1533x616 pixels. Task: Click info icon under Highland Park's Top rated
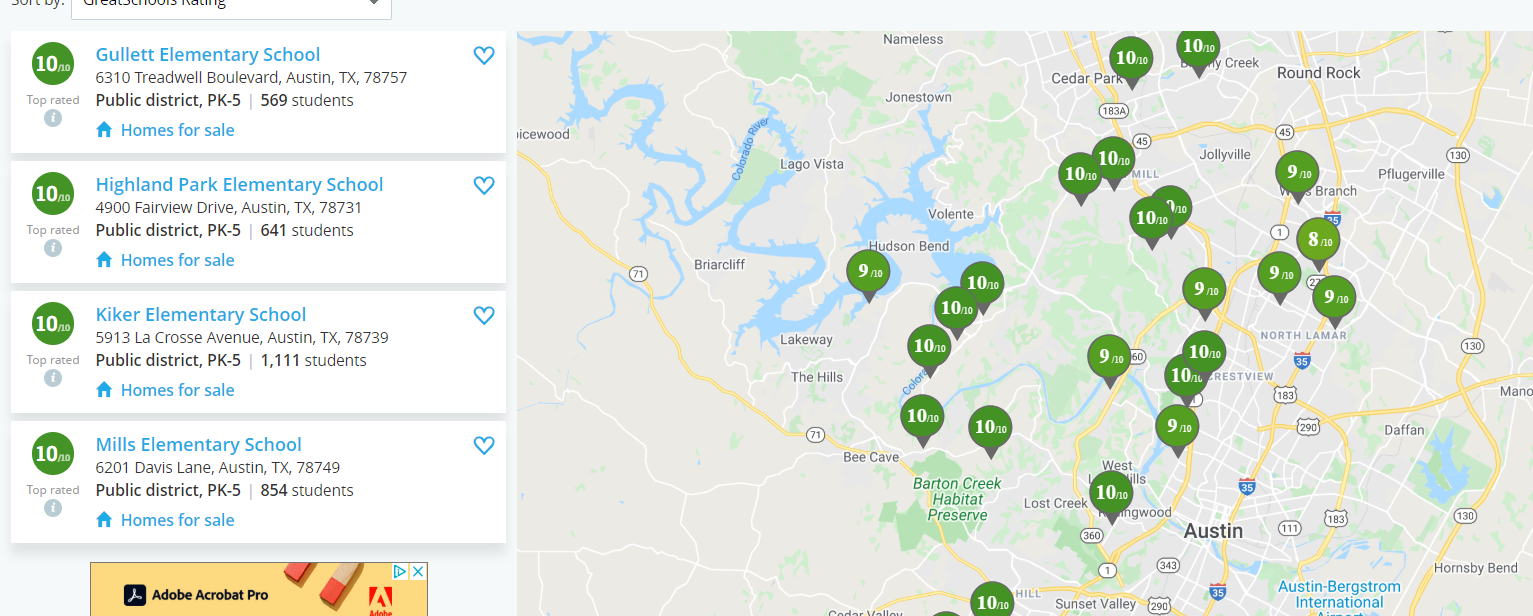click(53, 248)
